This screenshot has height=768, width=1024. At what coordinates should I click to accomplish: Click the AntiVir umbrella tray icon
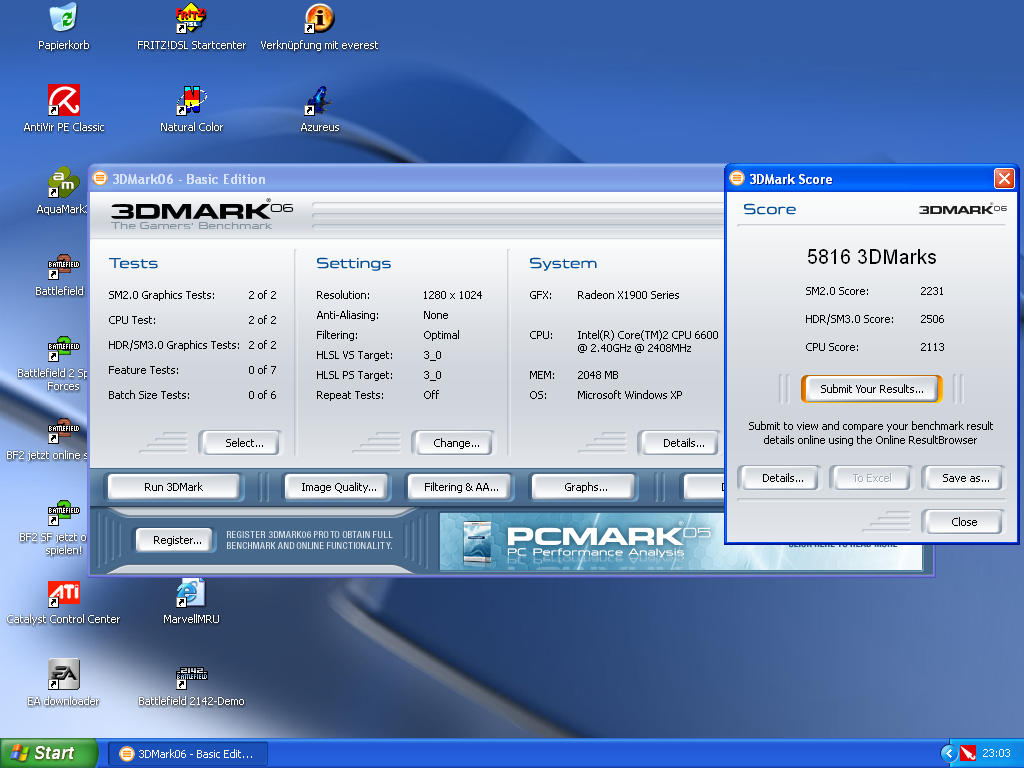coord(968,754)
